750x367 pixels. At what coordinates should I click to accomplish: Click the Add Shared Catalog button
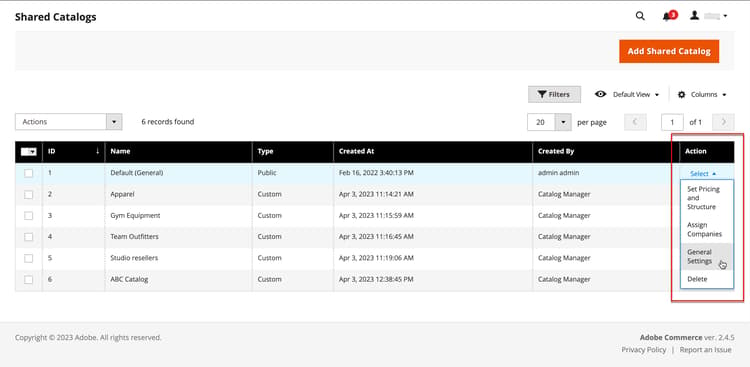pos(669,51)
